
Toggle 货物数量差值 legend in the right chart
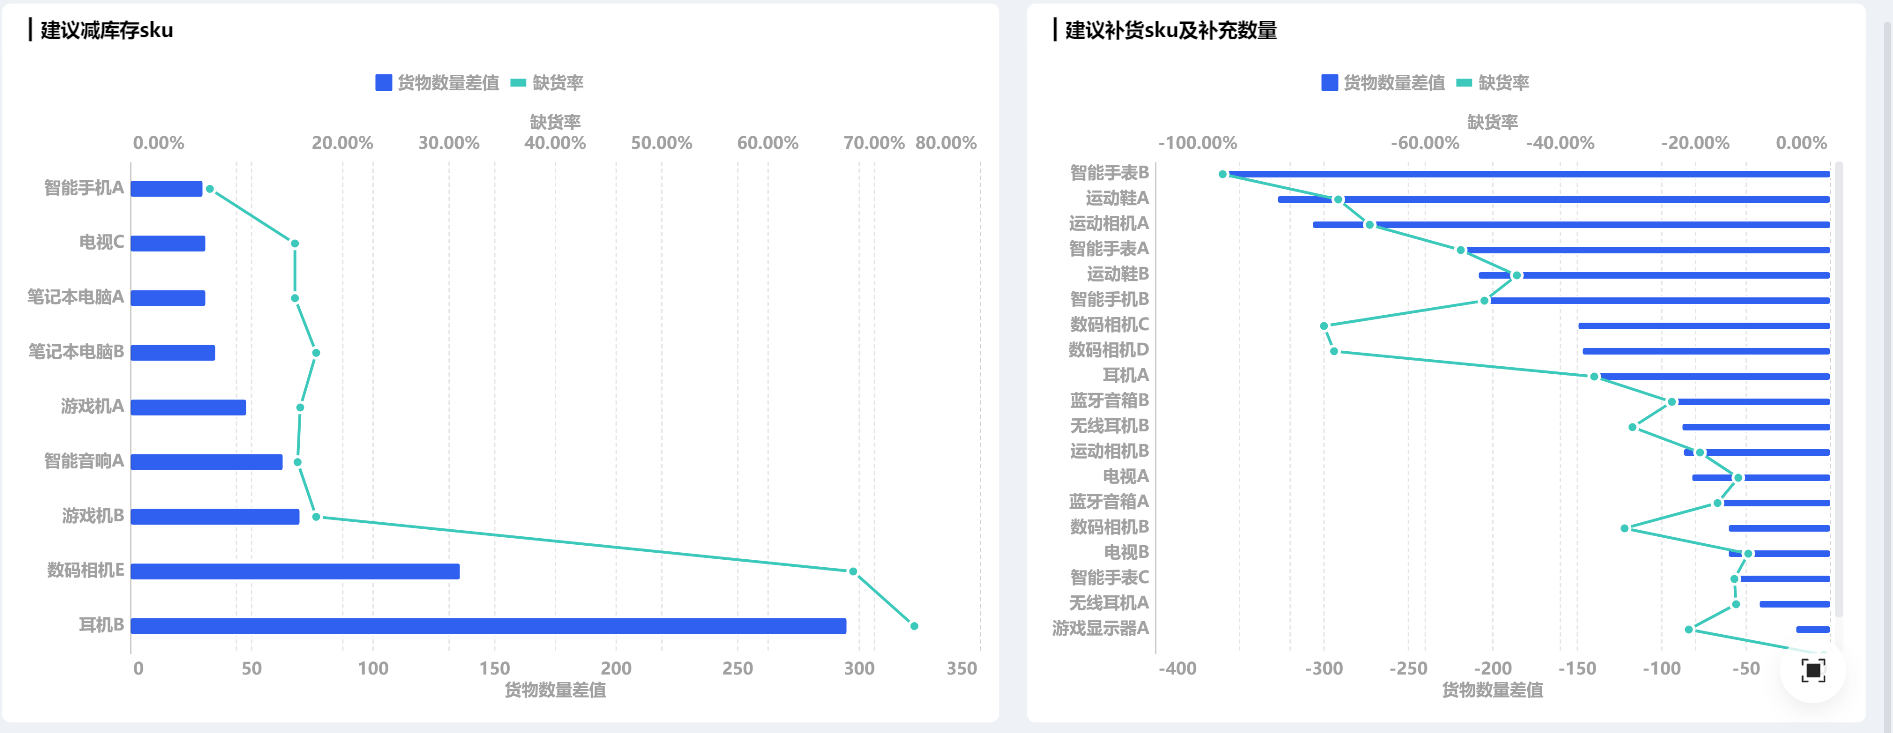coord(1383,83)
